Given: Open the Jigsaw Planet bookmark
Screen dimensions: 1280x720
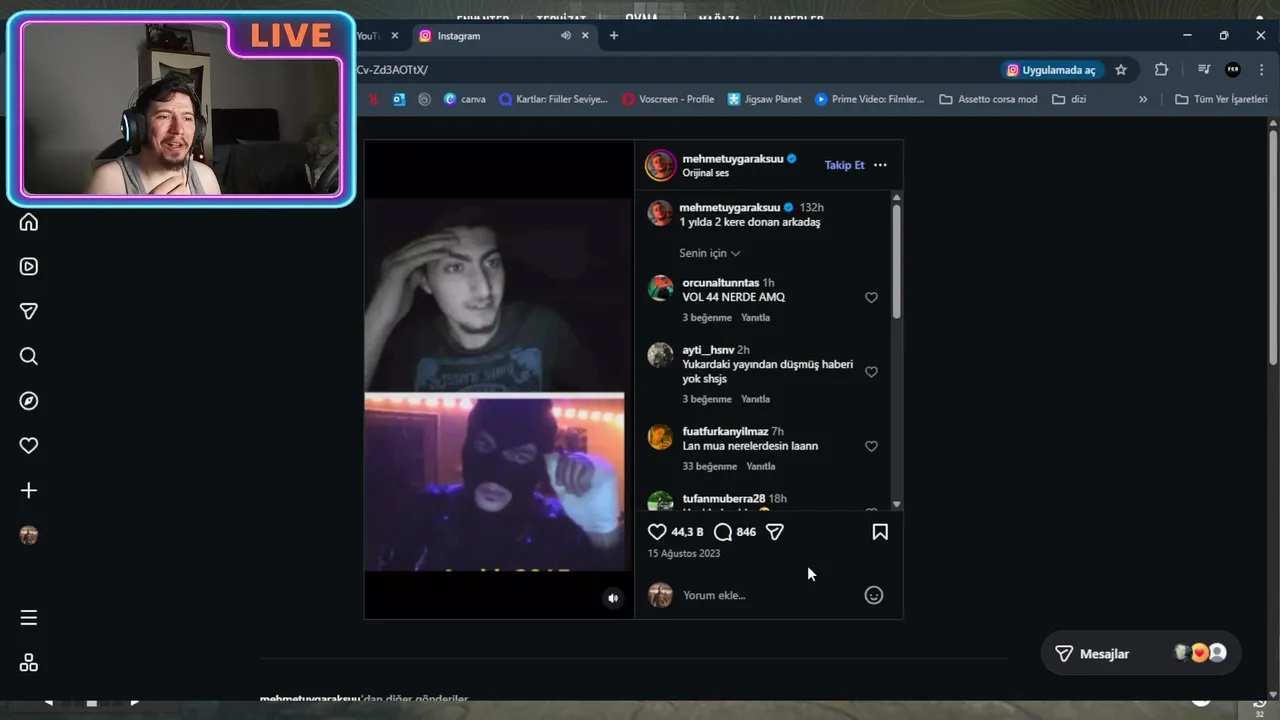Looking at the screenshot, I should coord(765,99).
